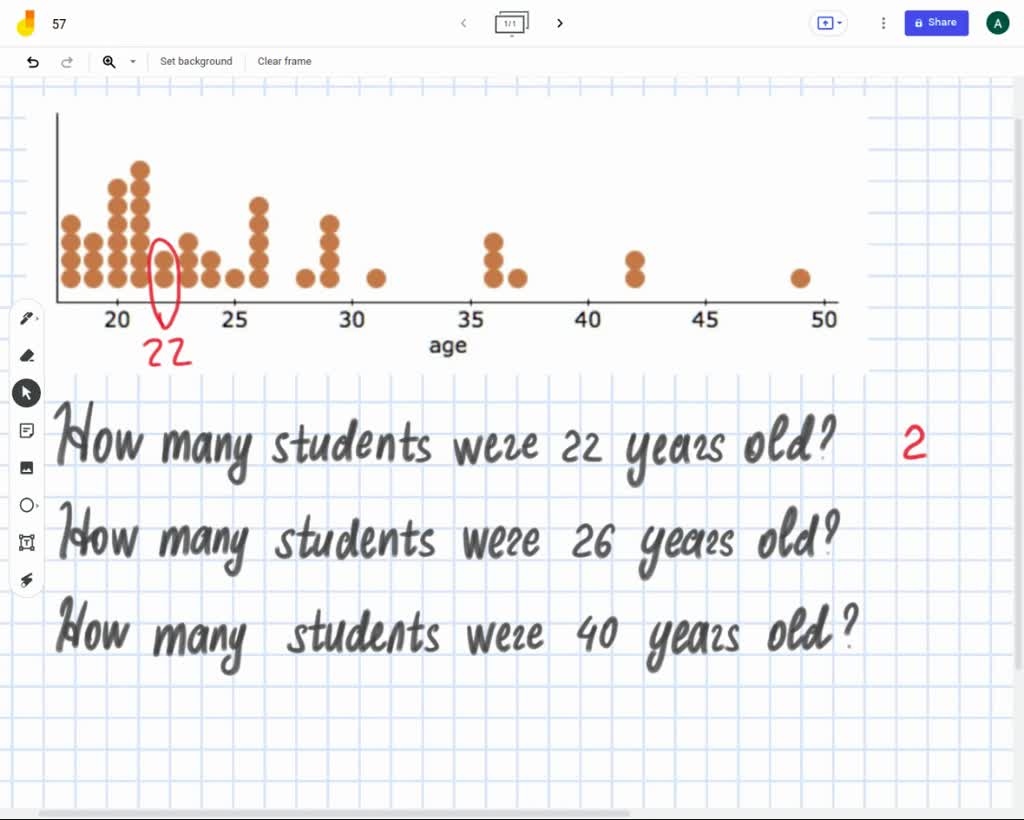Screen dimensions: 1024x820
Task: Select the Pen tool
Action: coord(27,317)
